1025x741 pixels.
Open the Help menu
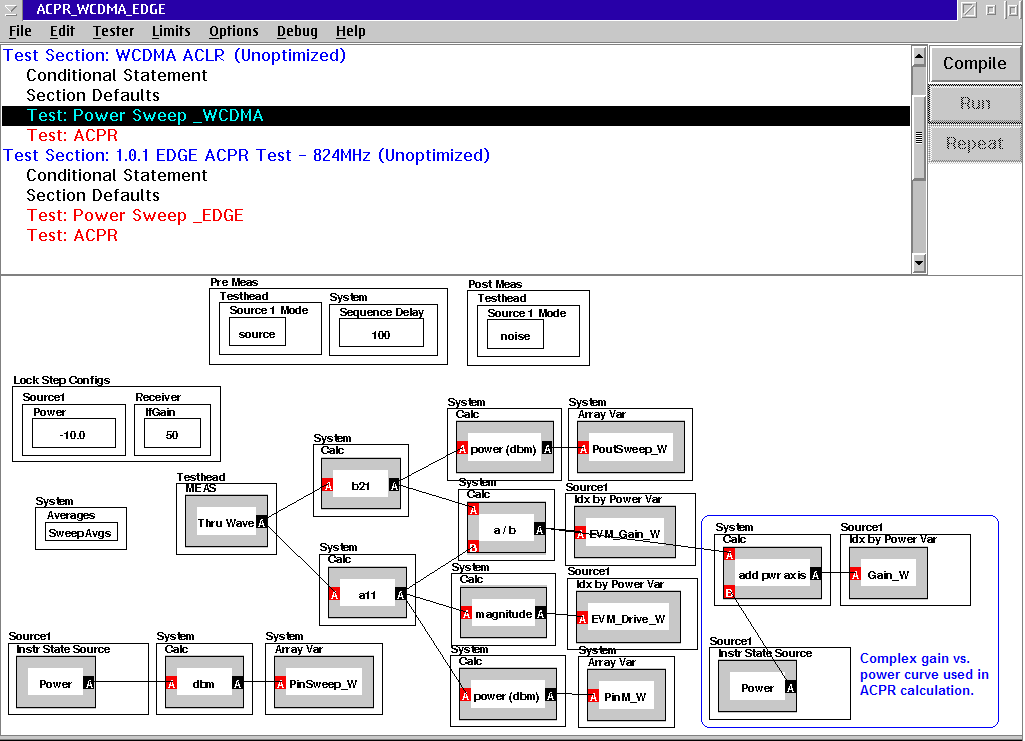(350, 31)
